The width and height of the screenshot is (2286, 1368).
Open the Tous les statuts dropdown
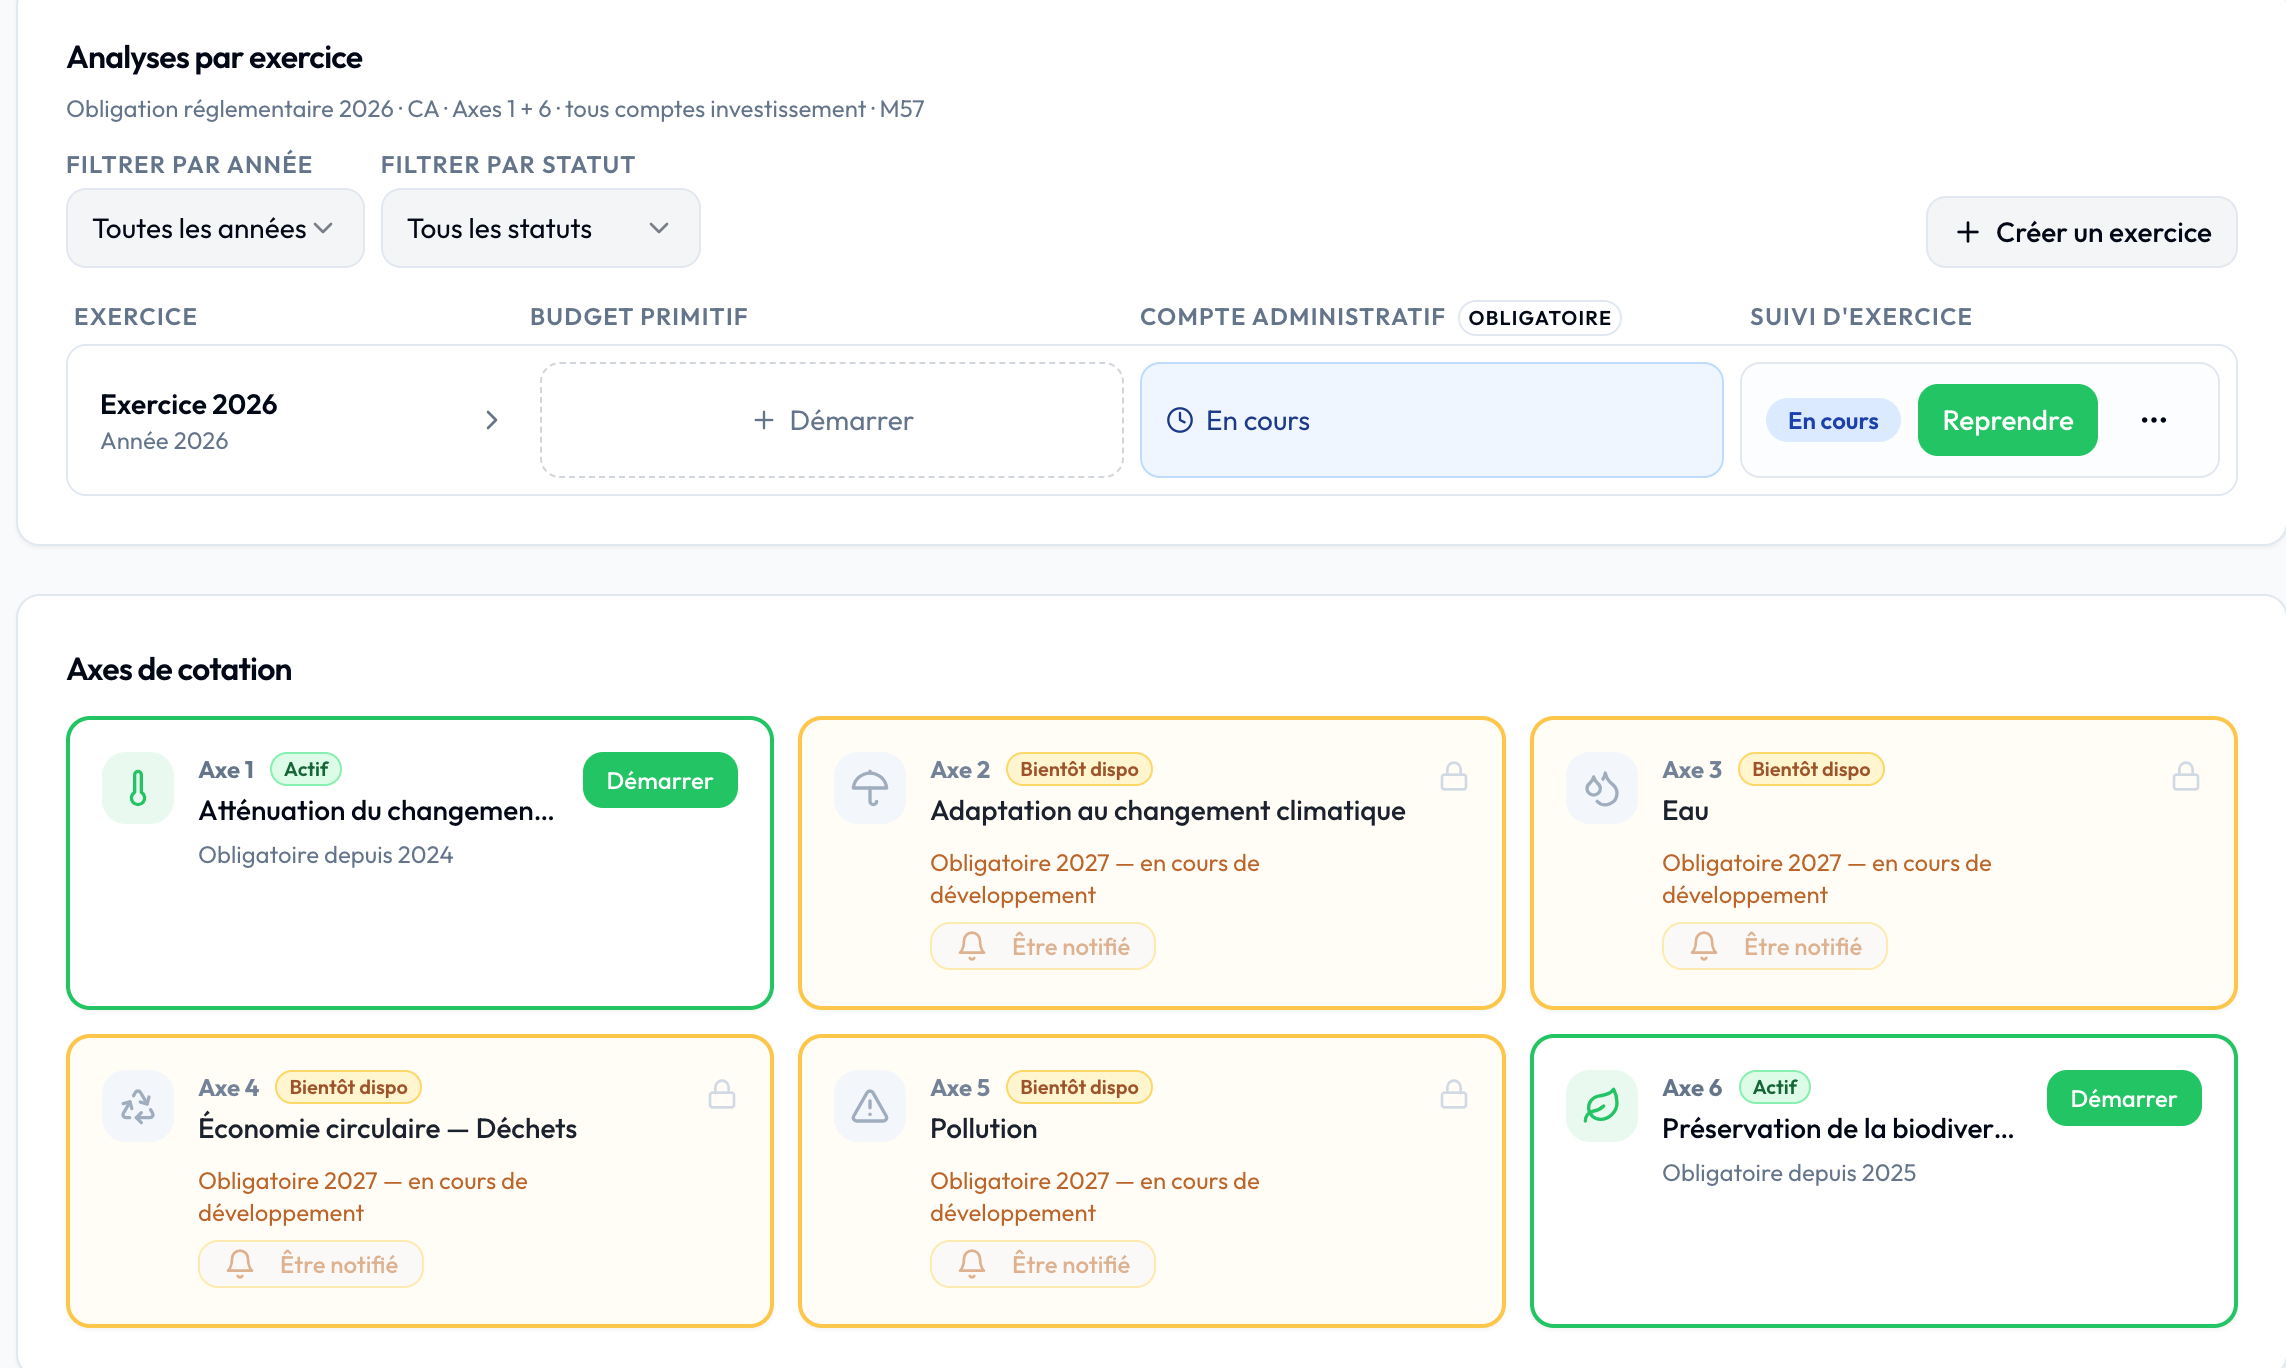tap(540, 229)
